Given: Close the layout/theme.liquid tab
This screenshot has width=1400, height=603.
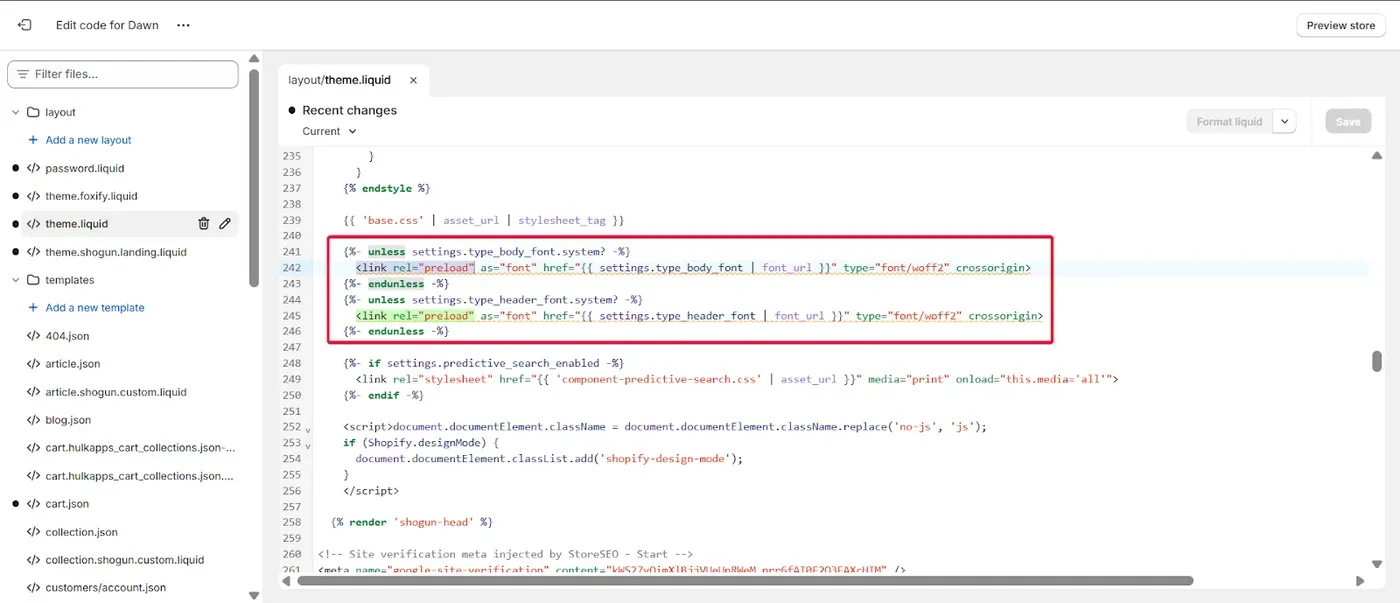Looking at the screenshot, I should coord(413,80).
